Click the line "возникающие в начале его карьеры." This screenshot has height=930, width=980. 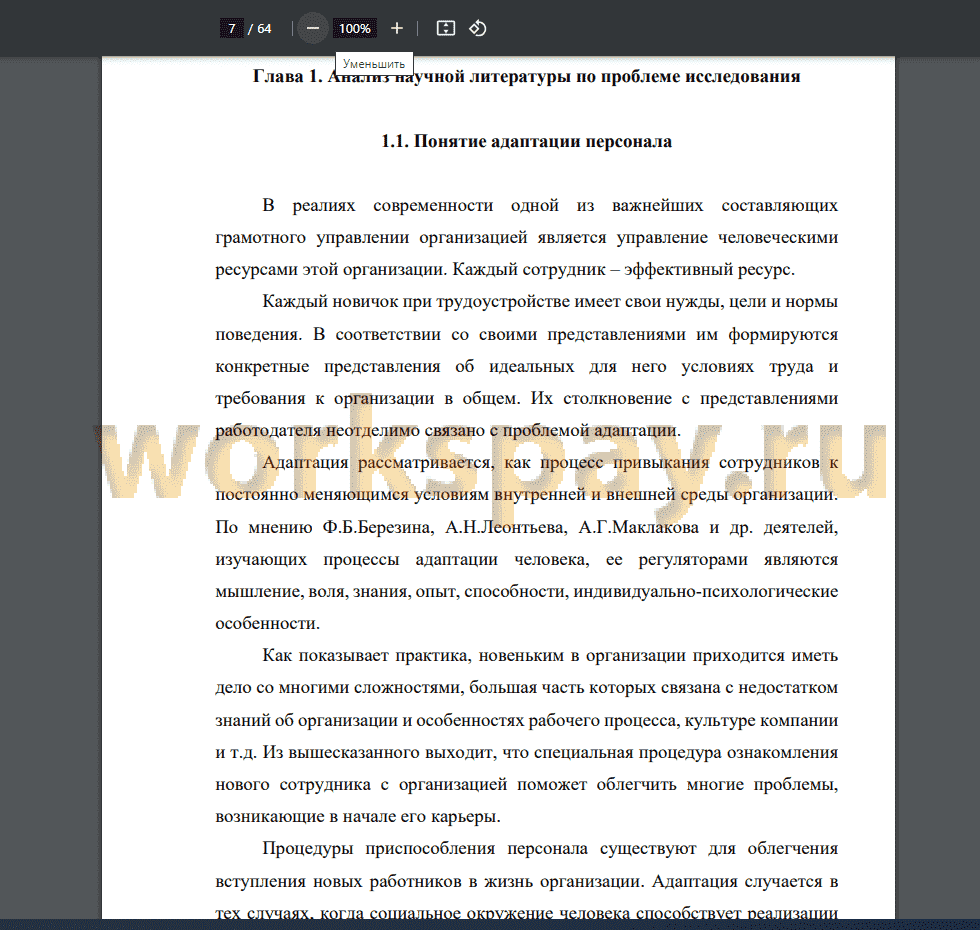click(358, 817)
